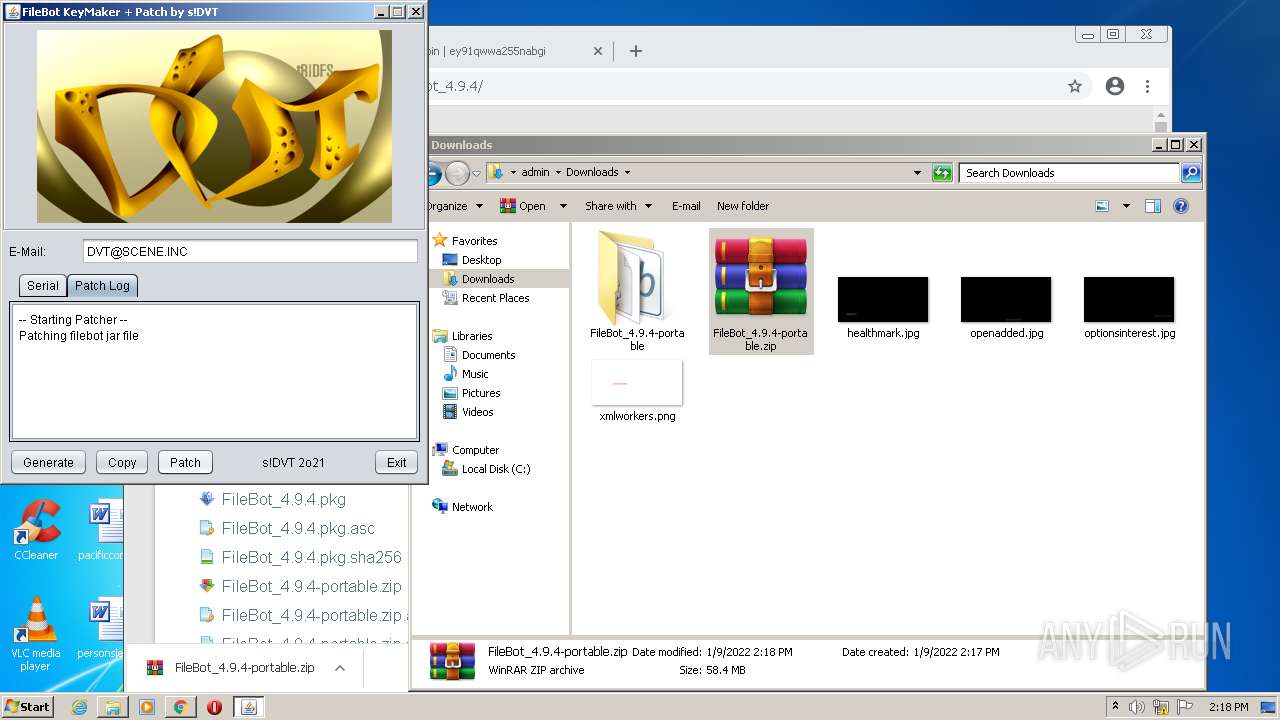Image resolution: width=1280 pixels, height=720 pixels.
Task: Click FileBot_4.9.4.pkg.asc link in browser
Action: [298, 528]
